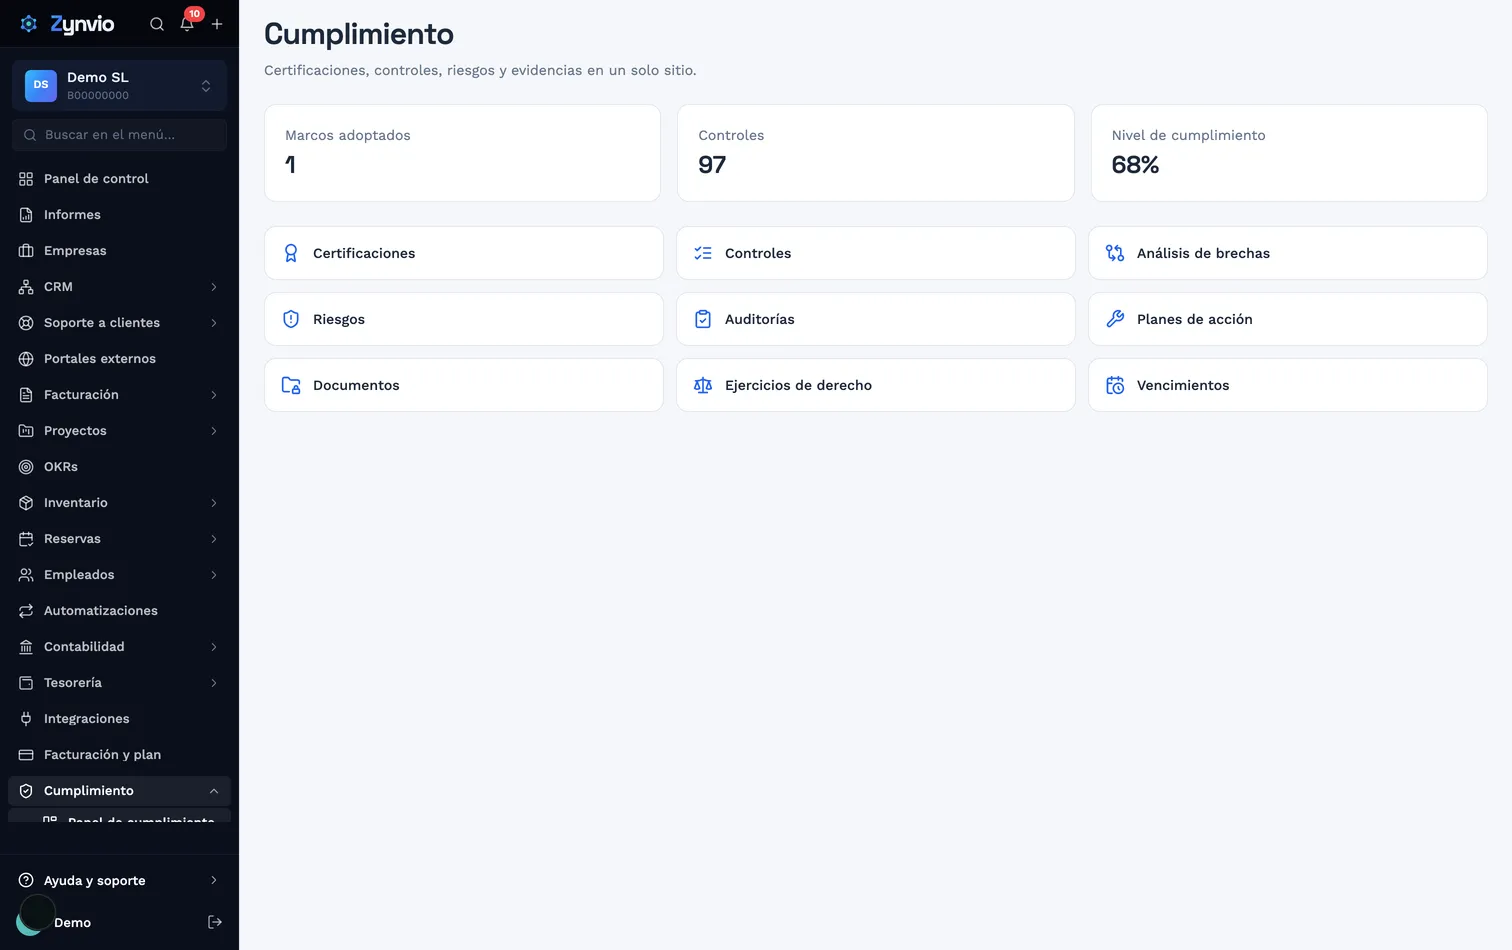1512x950 pixels.
Task: Open the Documentos card
Action: 464,385
